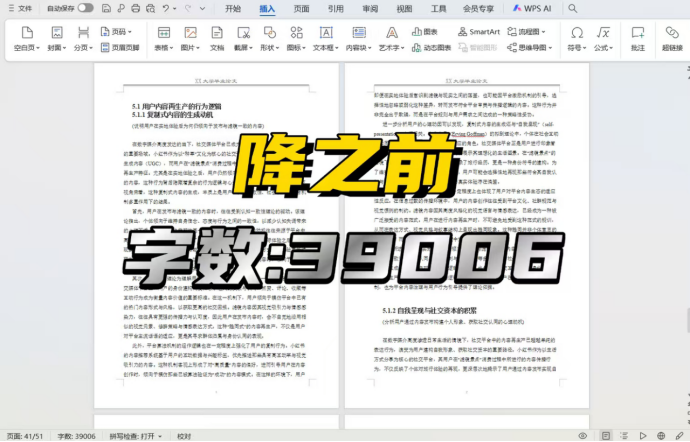Add a comment (批注)
Viewport: 690px width, 442px height.
coord(638,38)
